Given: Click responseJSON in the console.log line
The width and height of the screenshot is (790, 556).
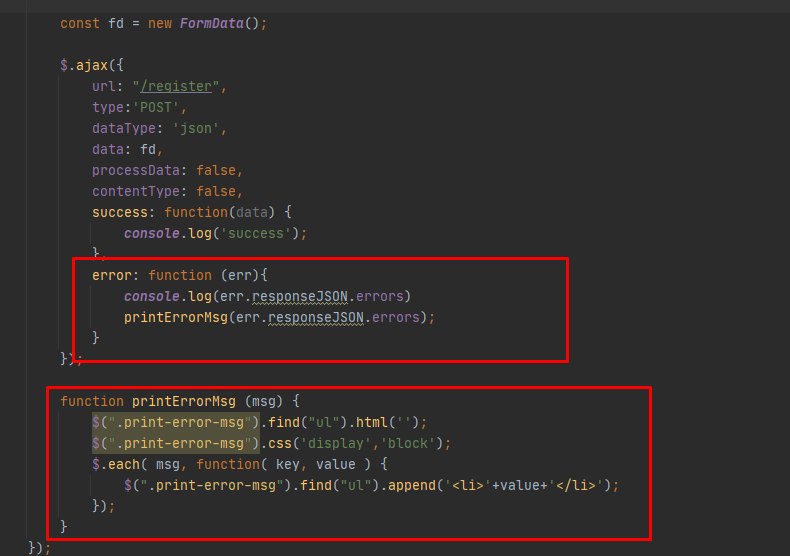Looking at the screenshot, I should click(300, 297).
